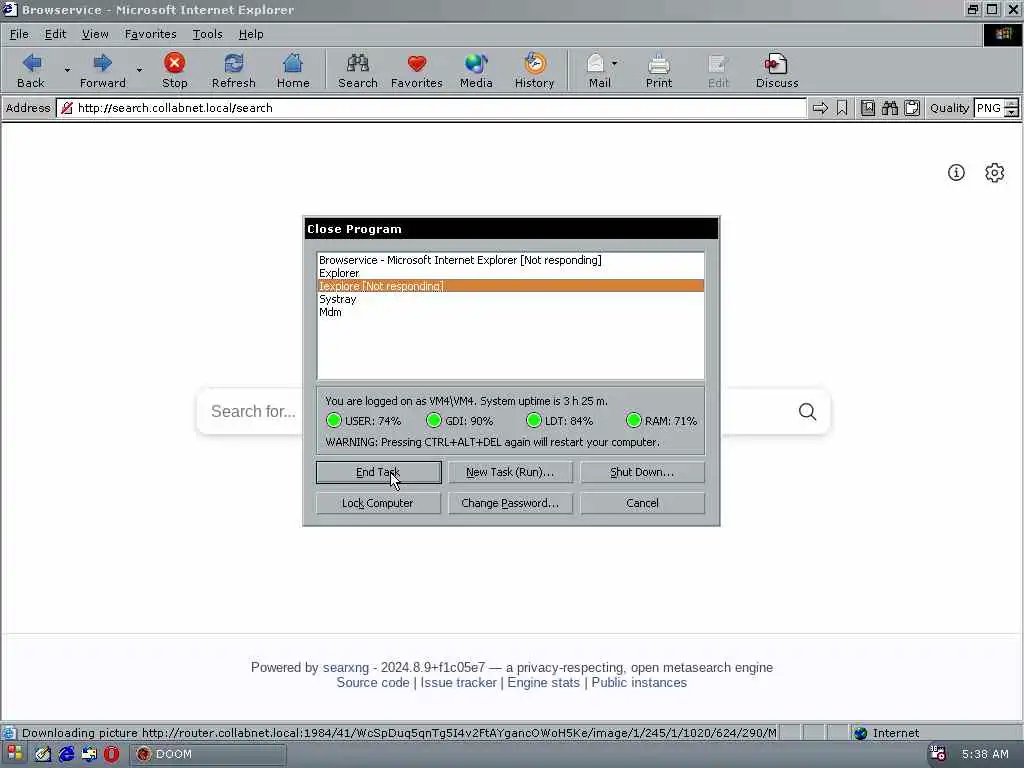
Task: Select Systray in the task list
Action: 511,299
